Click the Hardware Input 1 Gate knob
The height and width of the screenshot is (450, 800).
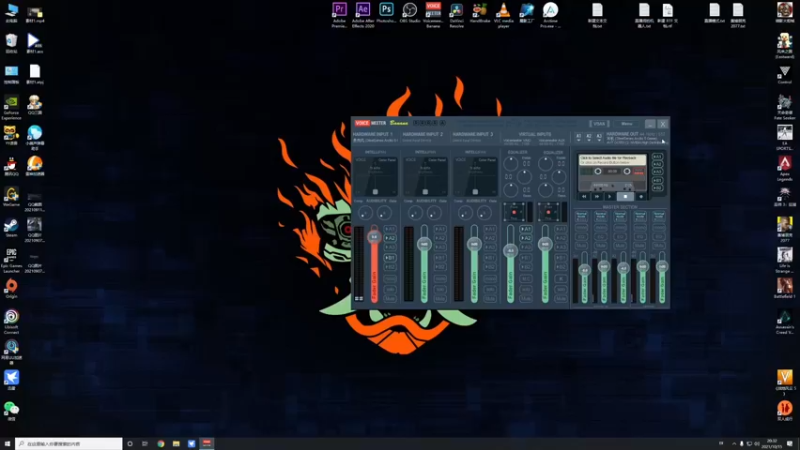tap(384, 213)
